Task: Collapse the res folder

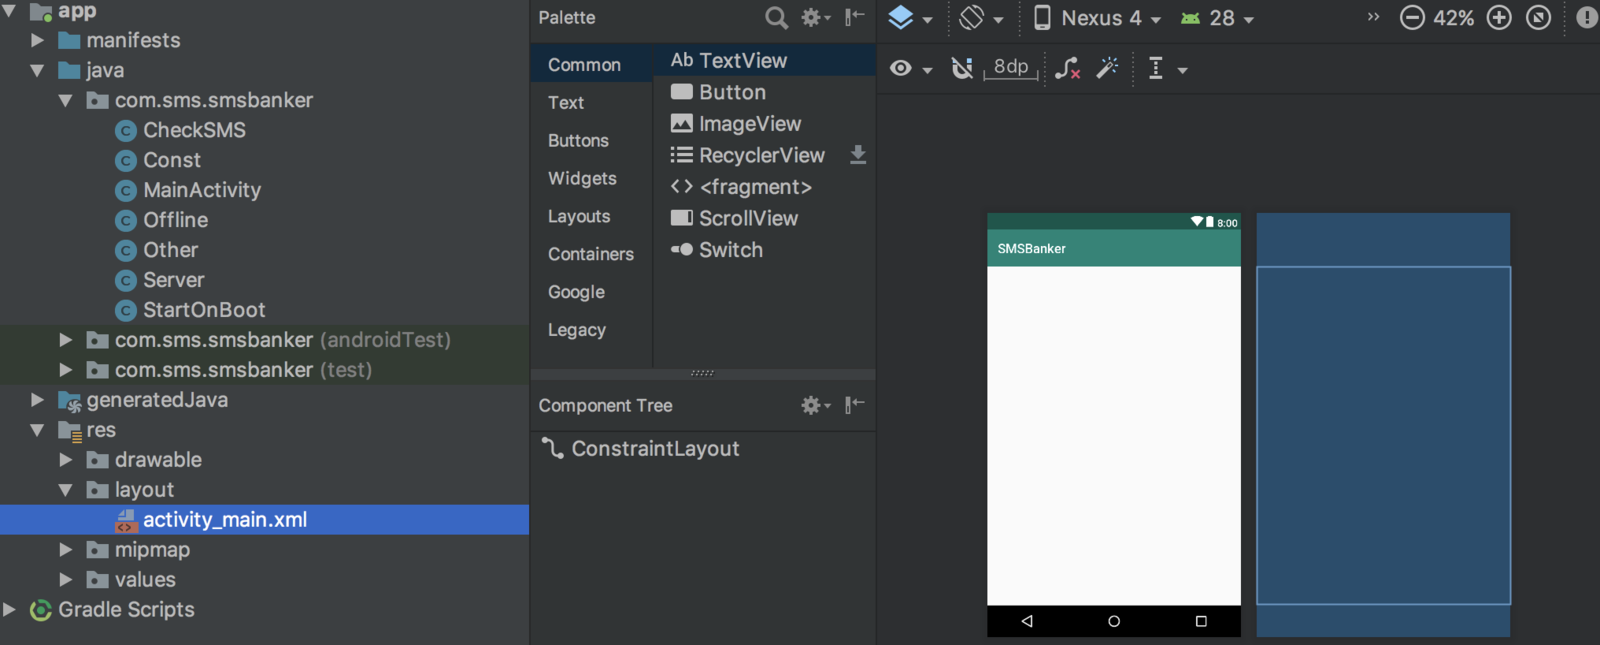Action: (x=37, y=430)
